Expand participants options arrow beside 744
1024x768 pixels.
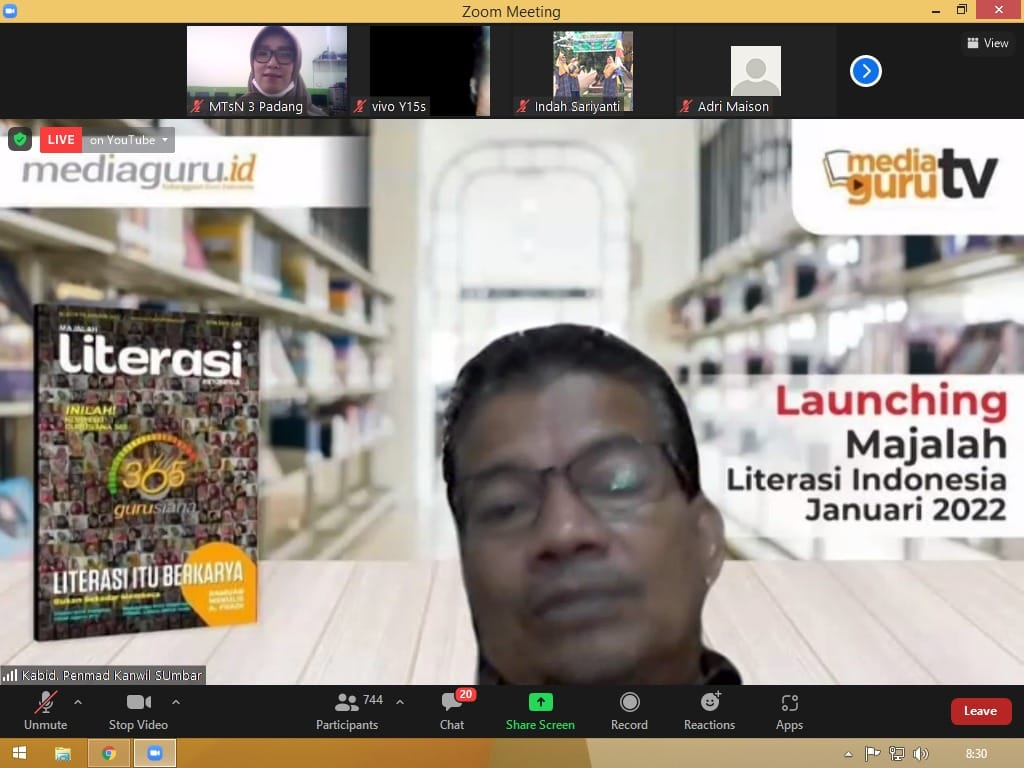400,702
